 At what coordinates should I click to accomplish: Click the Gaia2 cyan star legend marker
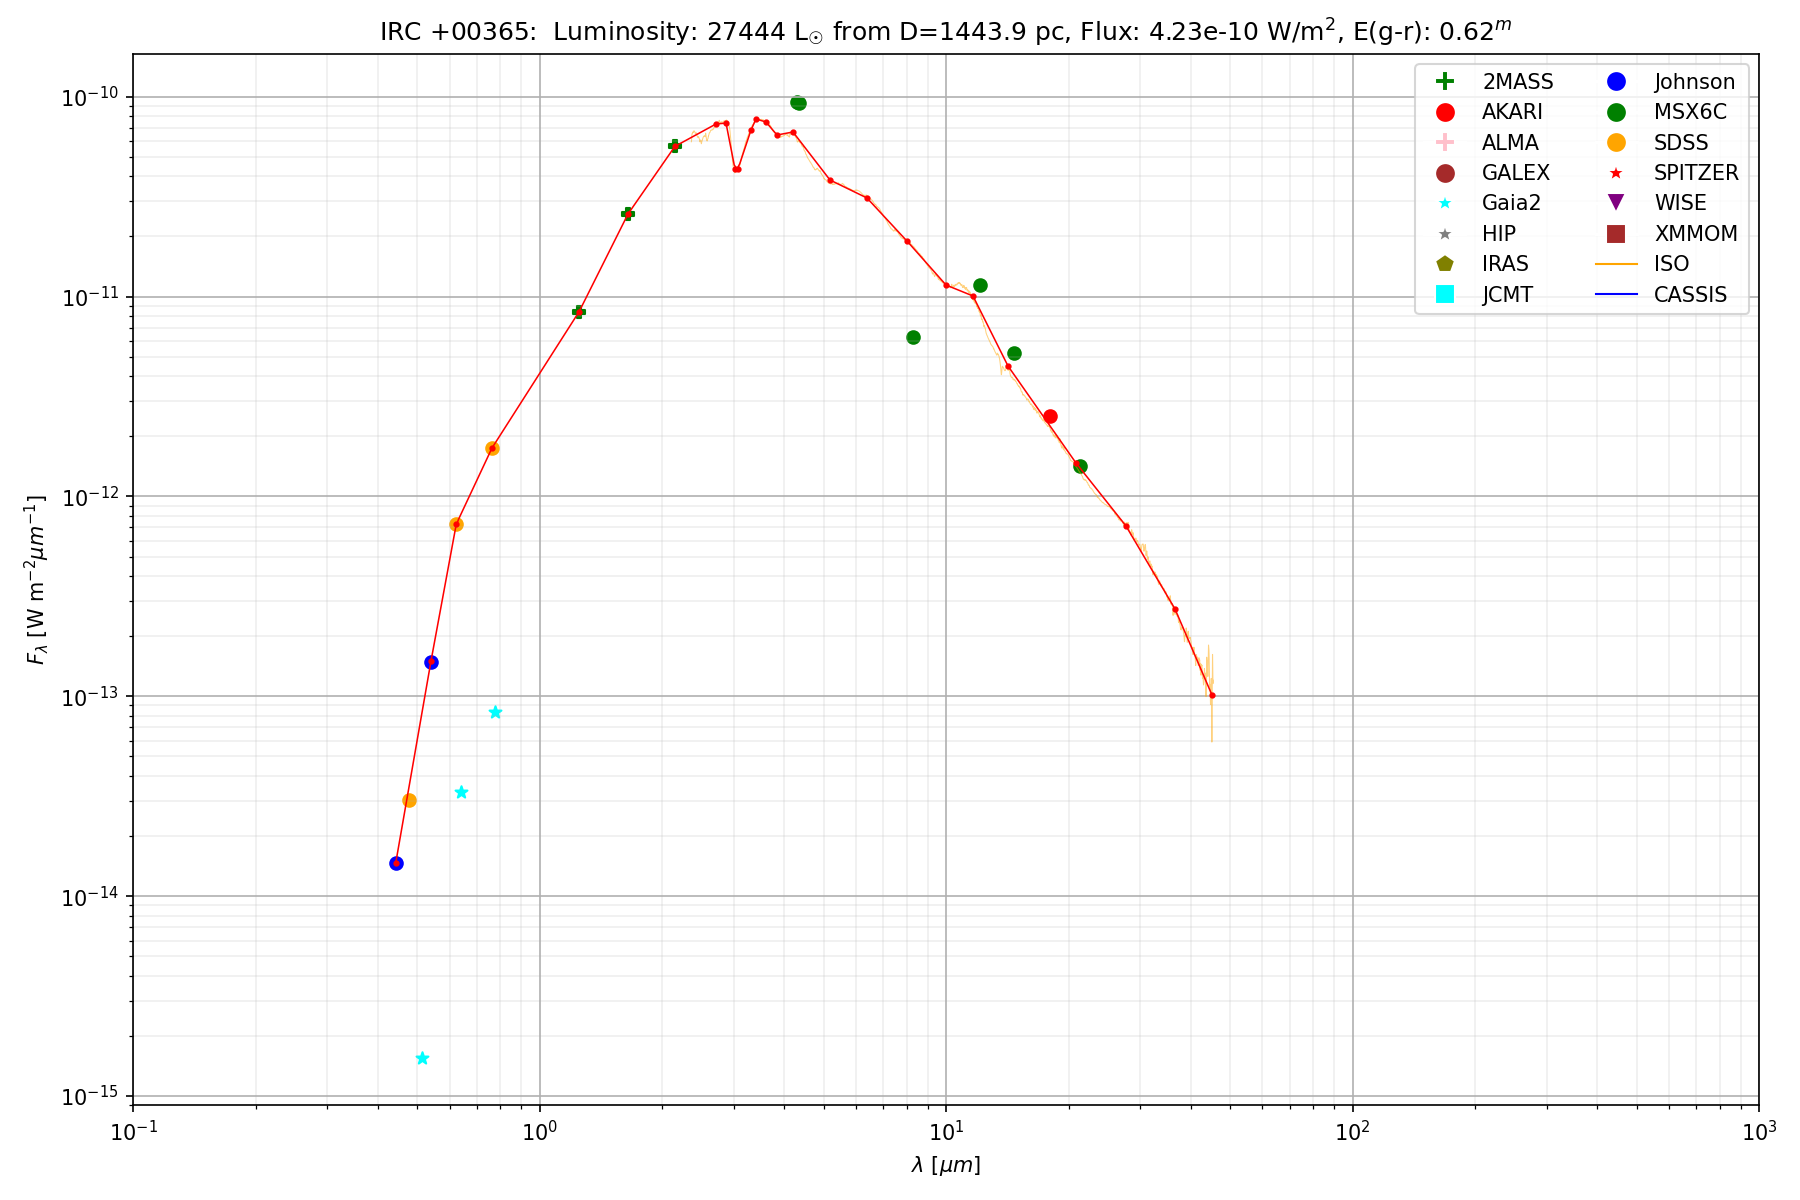(1444, 203)
